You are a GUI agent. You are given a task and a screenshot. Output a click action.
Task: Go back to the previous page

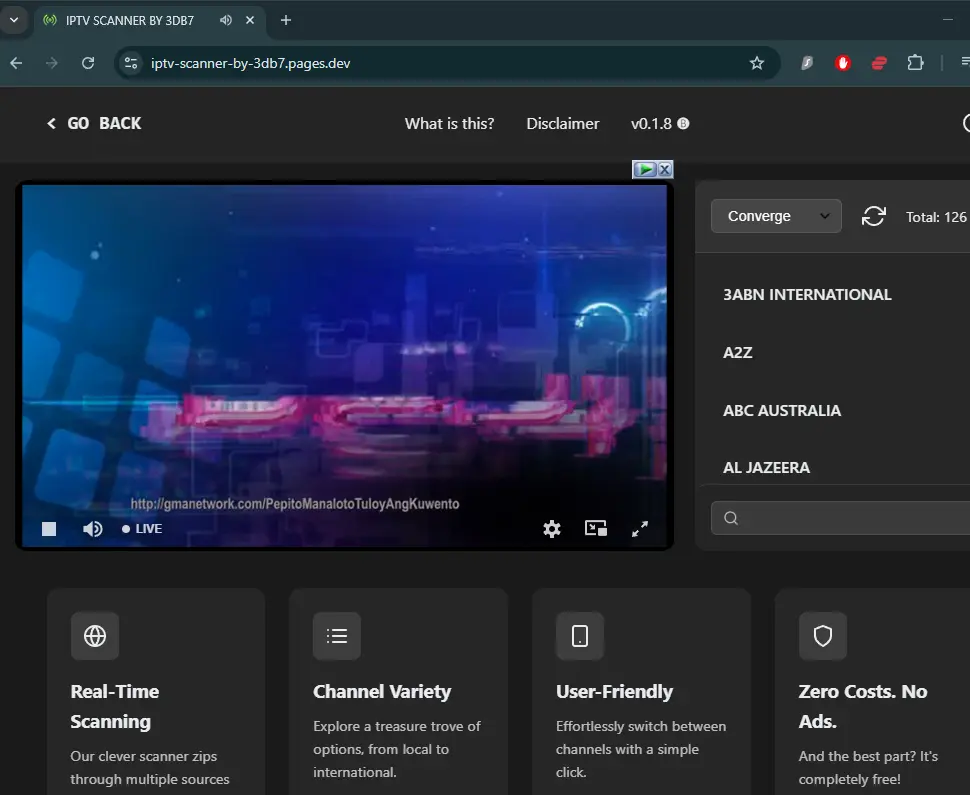tap(94, 124)
